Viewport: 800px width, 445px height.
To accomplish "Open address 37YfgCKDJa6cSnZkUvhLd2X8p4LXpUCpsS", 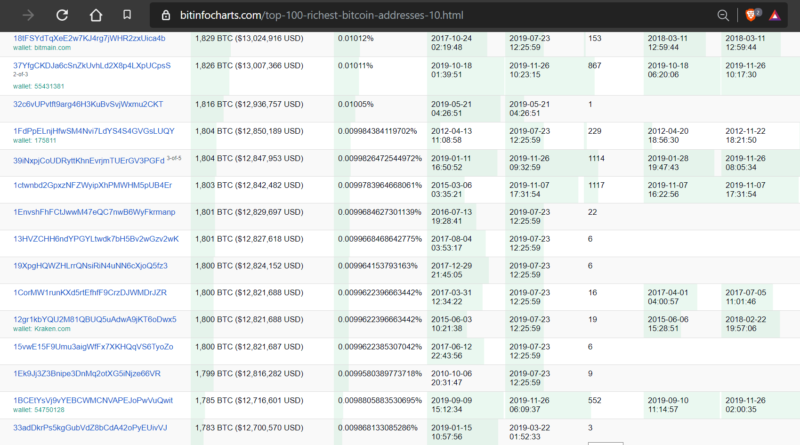I will pyautogui.click(x=92, y=65).
